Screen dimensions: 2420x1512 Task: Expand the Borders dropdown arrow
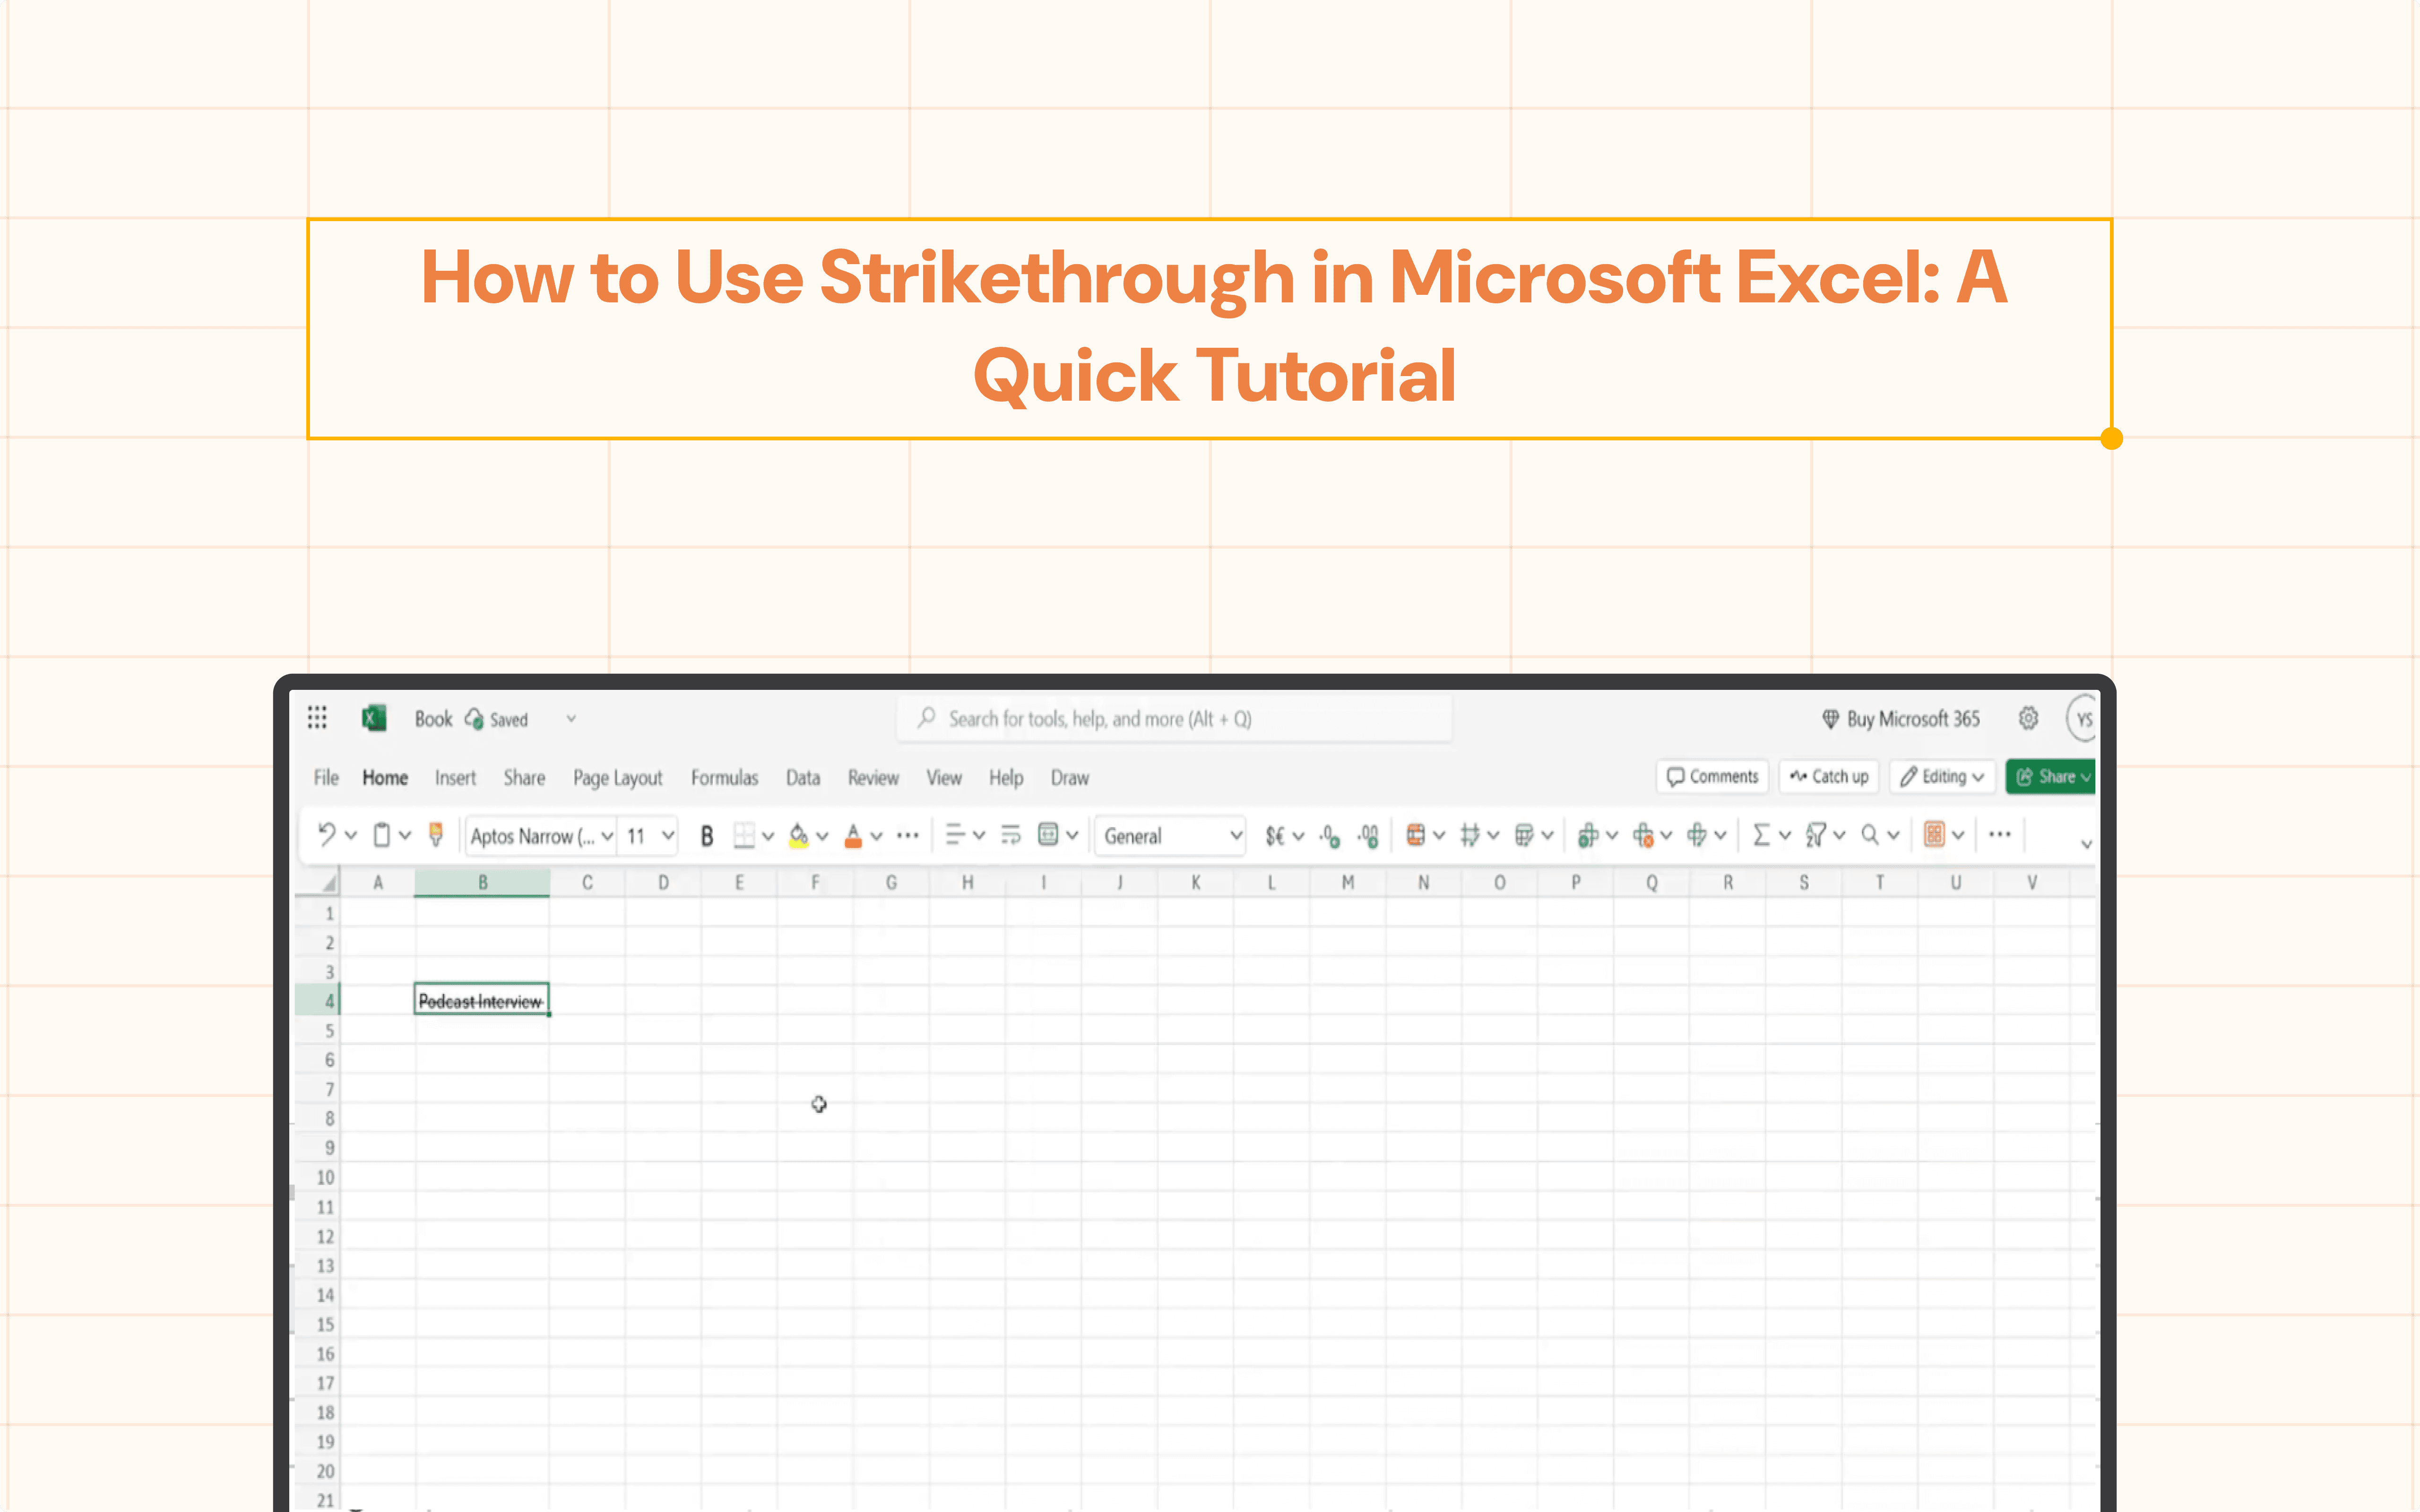click(768, 836)
